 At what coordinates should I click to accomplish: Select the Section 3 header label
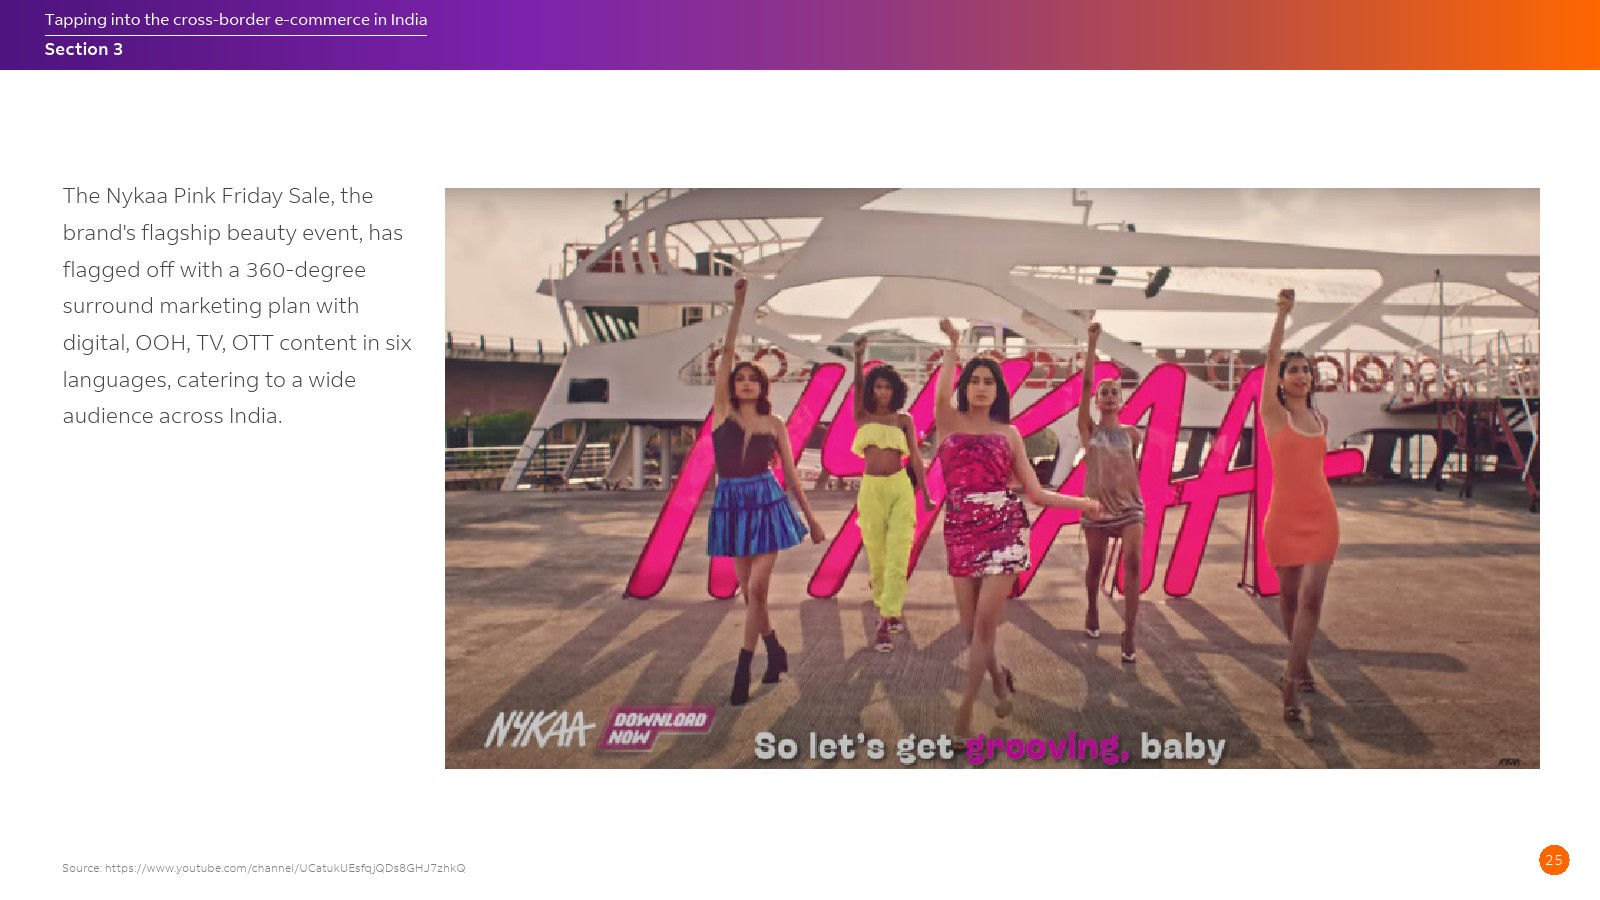[x=84, y=49]
